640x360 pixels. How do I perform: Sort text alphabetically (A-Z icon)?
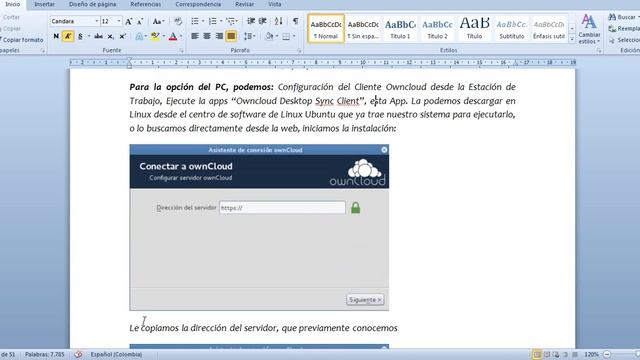tap(278, 21)
